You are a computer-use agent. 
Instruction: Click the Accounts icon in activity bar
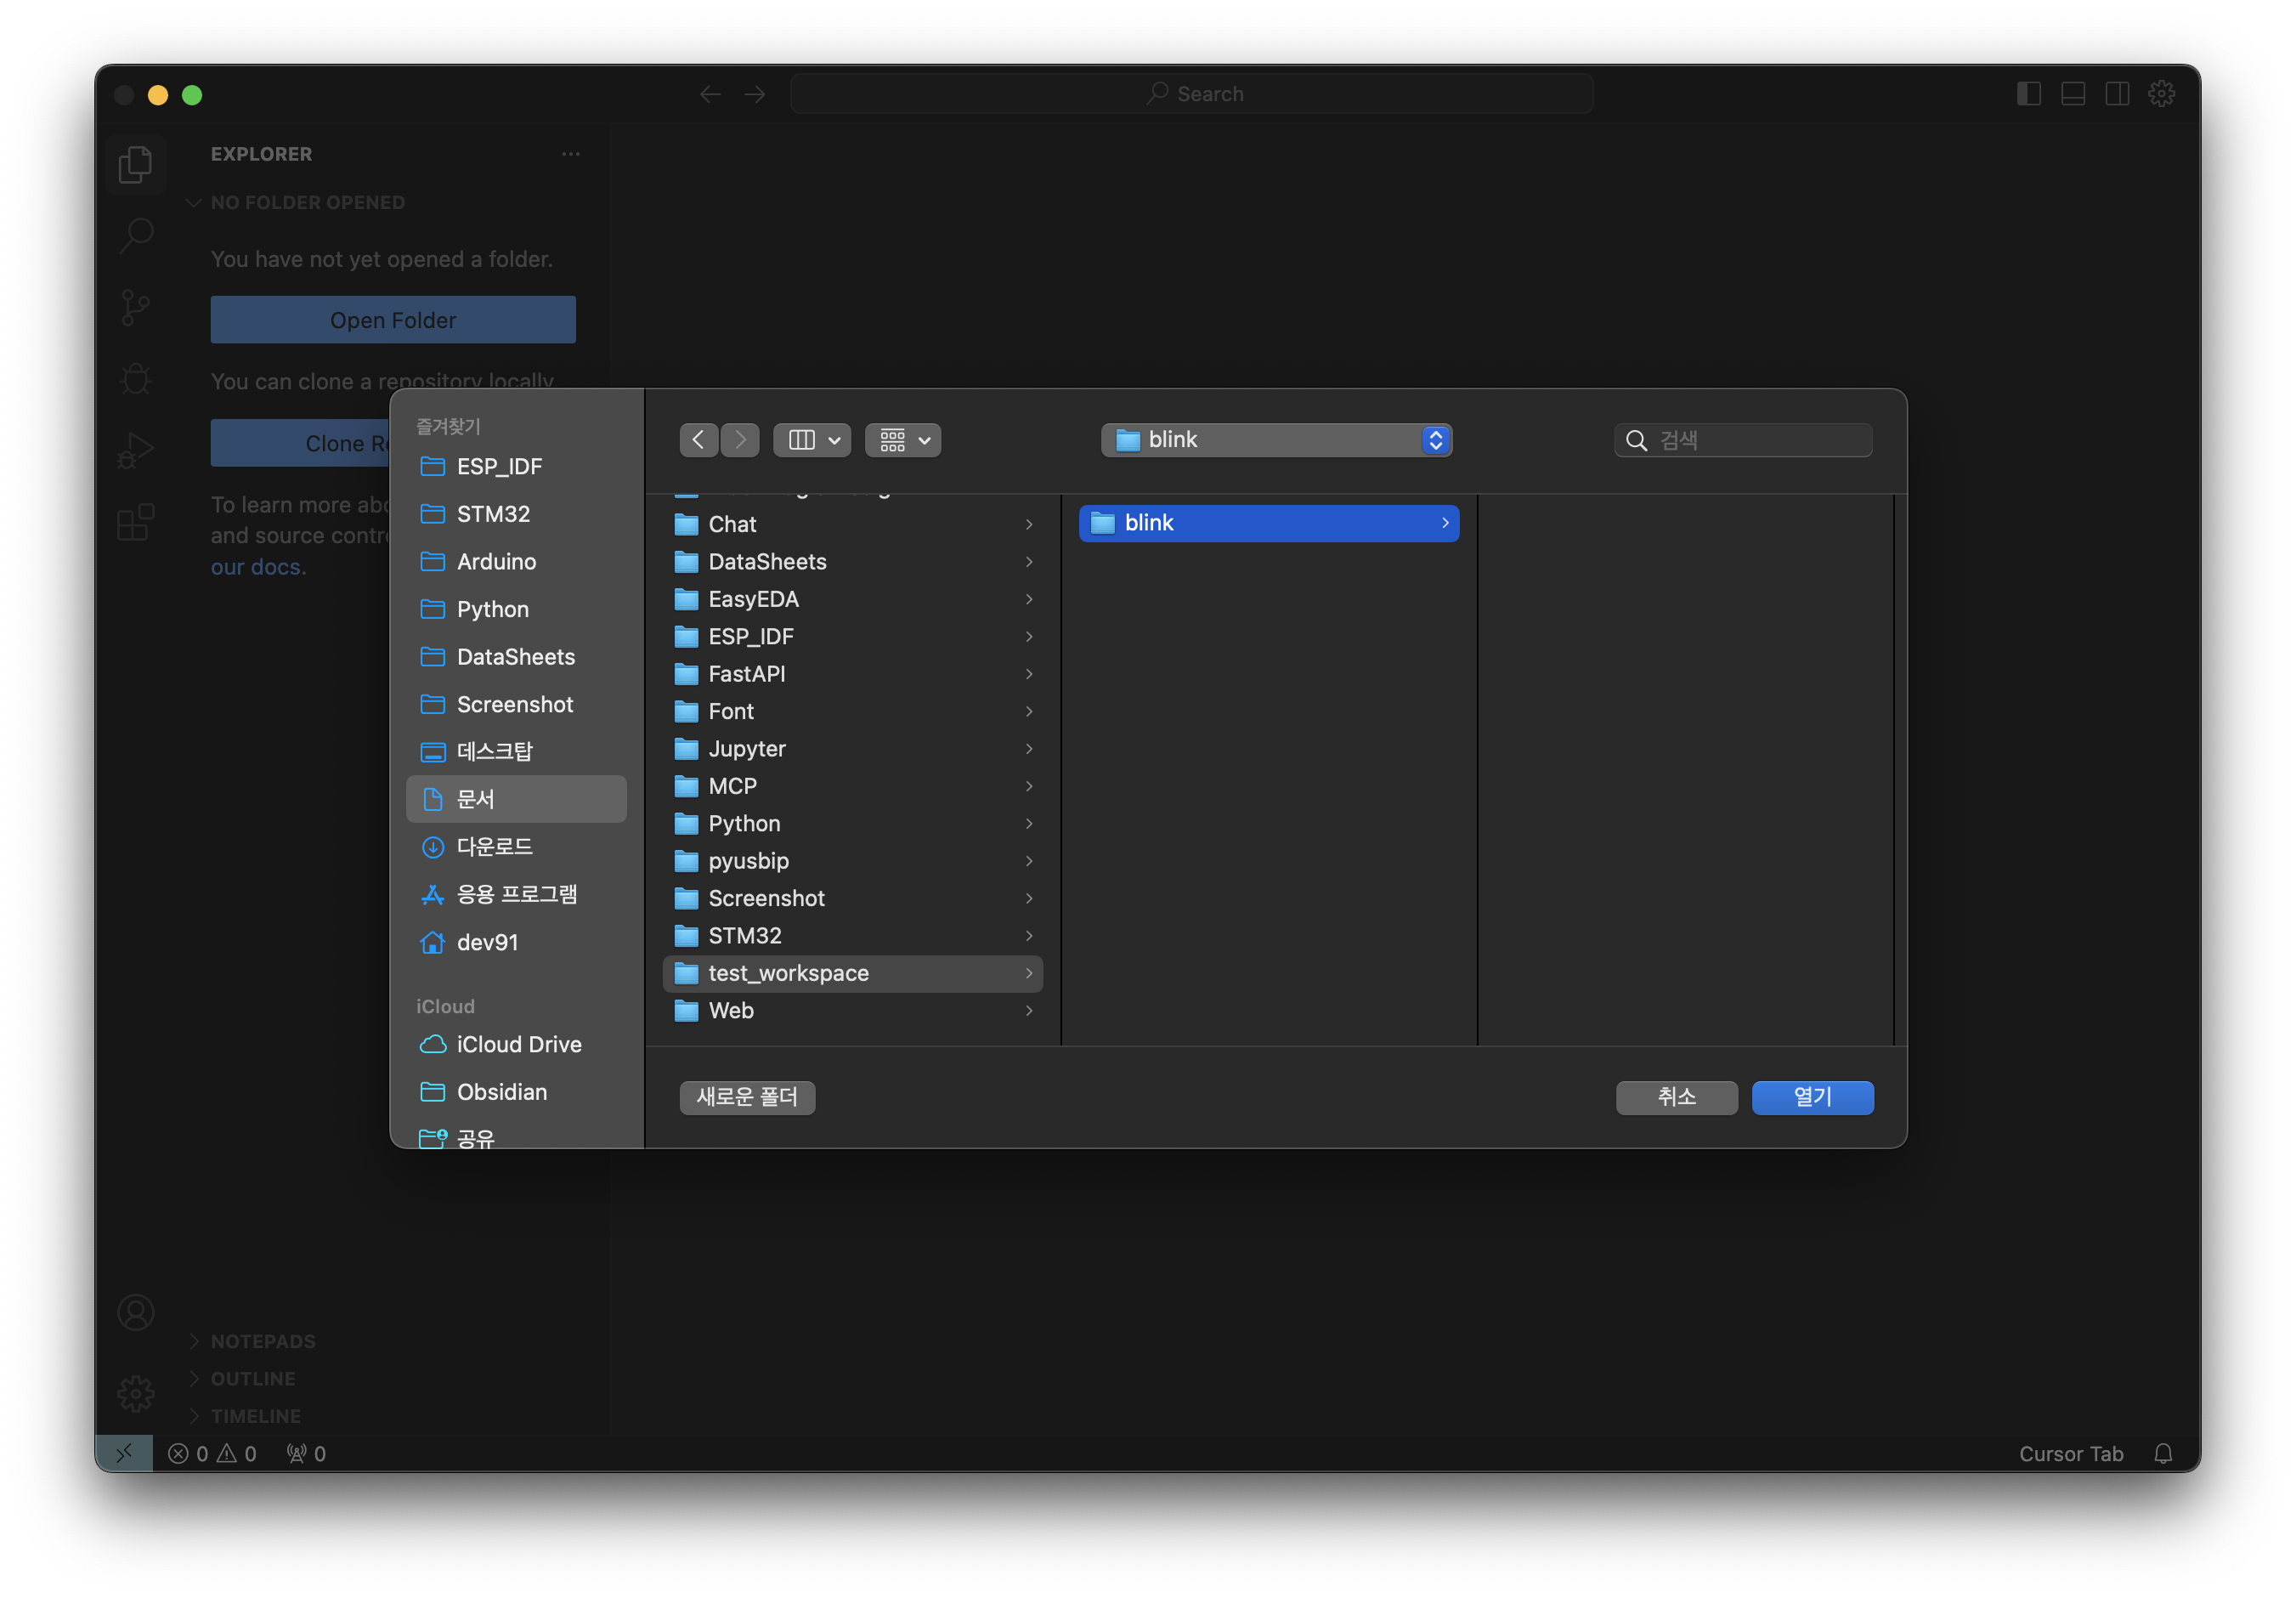coord(135,1313)
